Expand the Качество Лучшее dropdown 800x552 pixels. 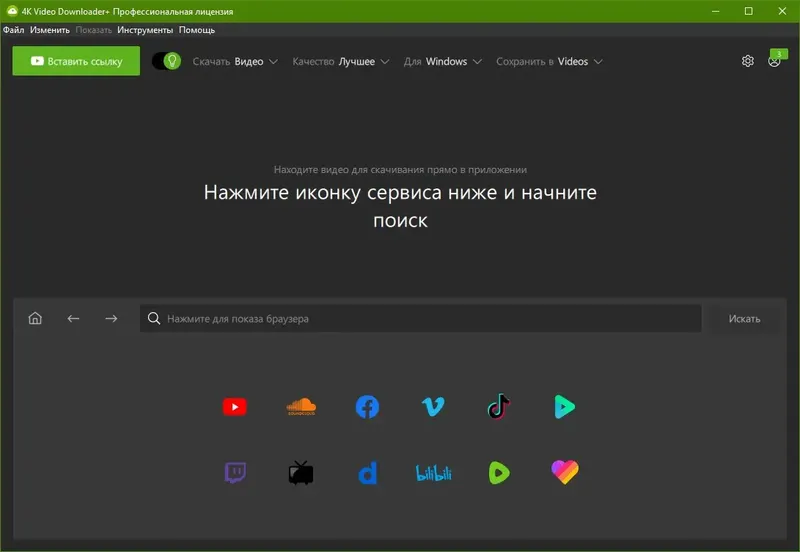(341, 62)
